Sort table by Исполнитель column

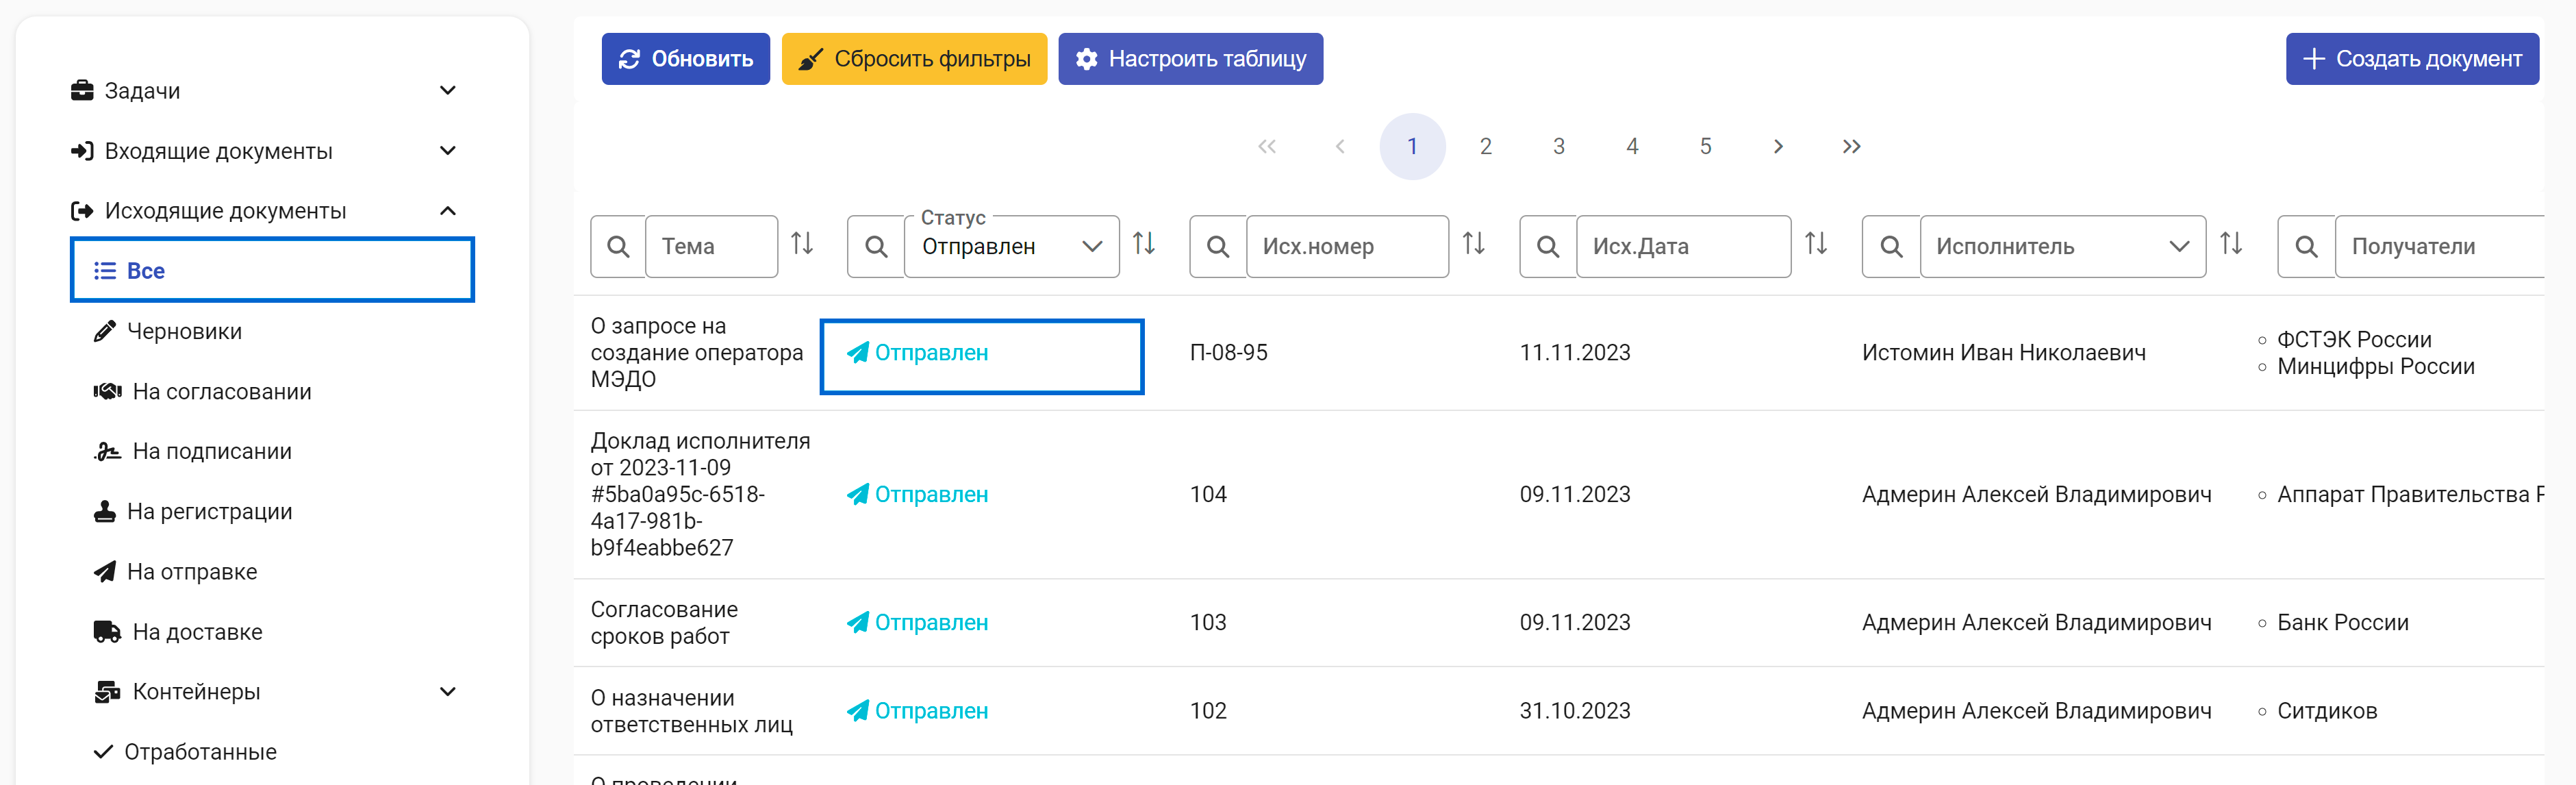2231,244
